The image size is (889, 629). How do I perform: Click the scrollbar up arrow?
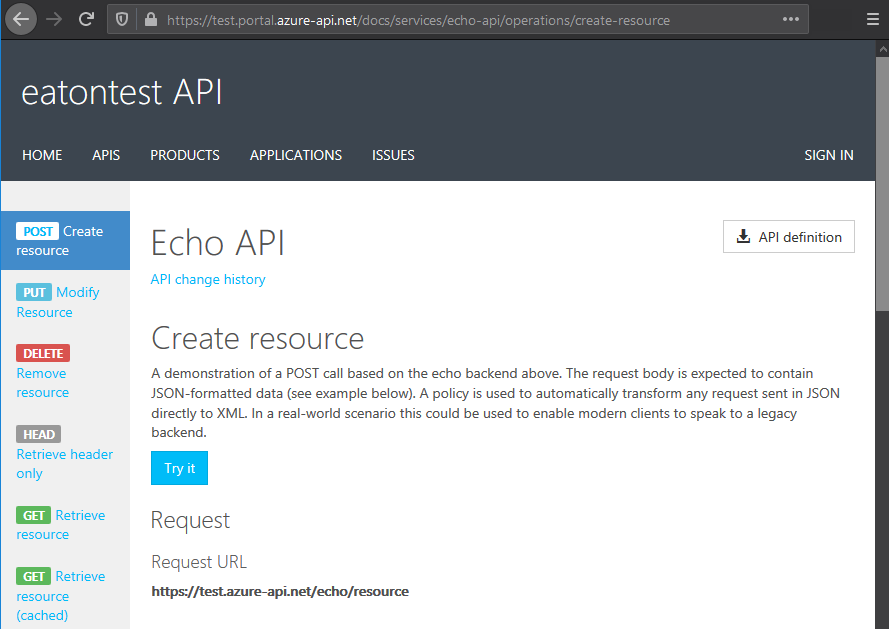click(882, 49)
